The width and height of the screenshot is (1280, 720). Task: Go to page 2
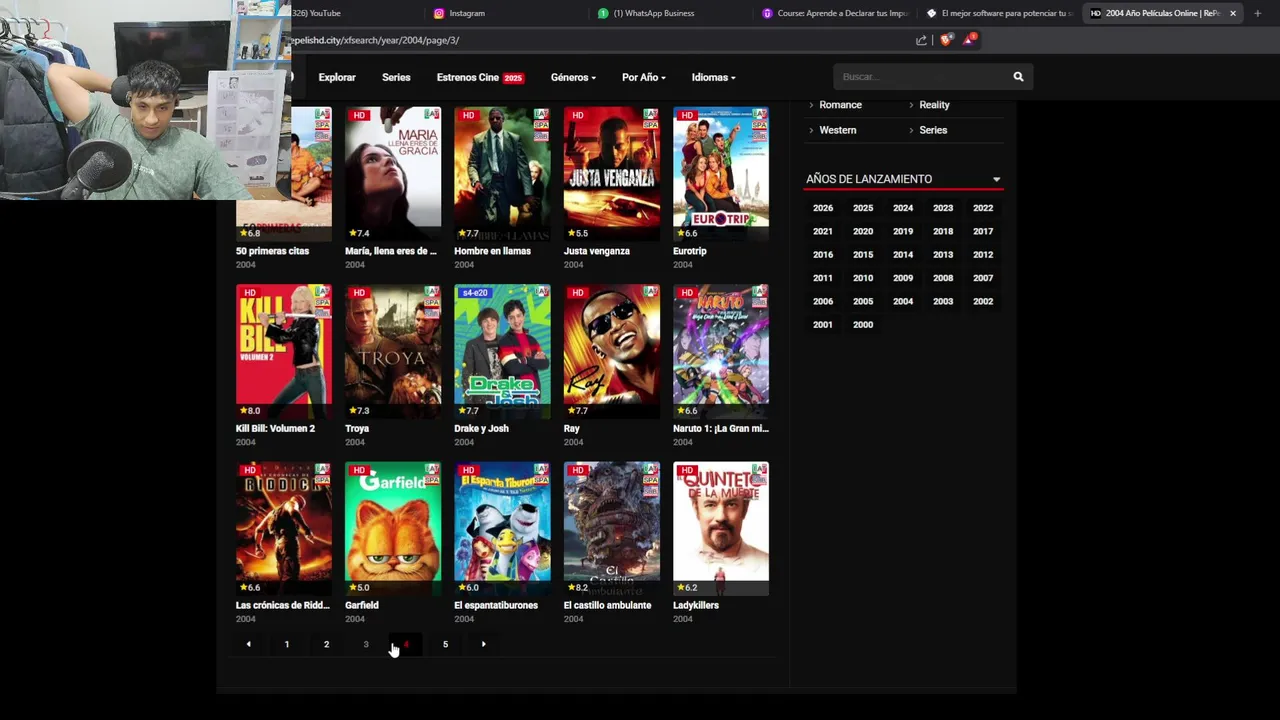coord(326,644)
